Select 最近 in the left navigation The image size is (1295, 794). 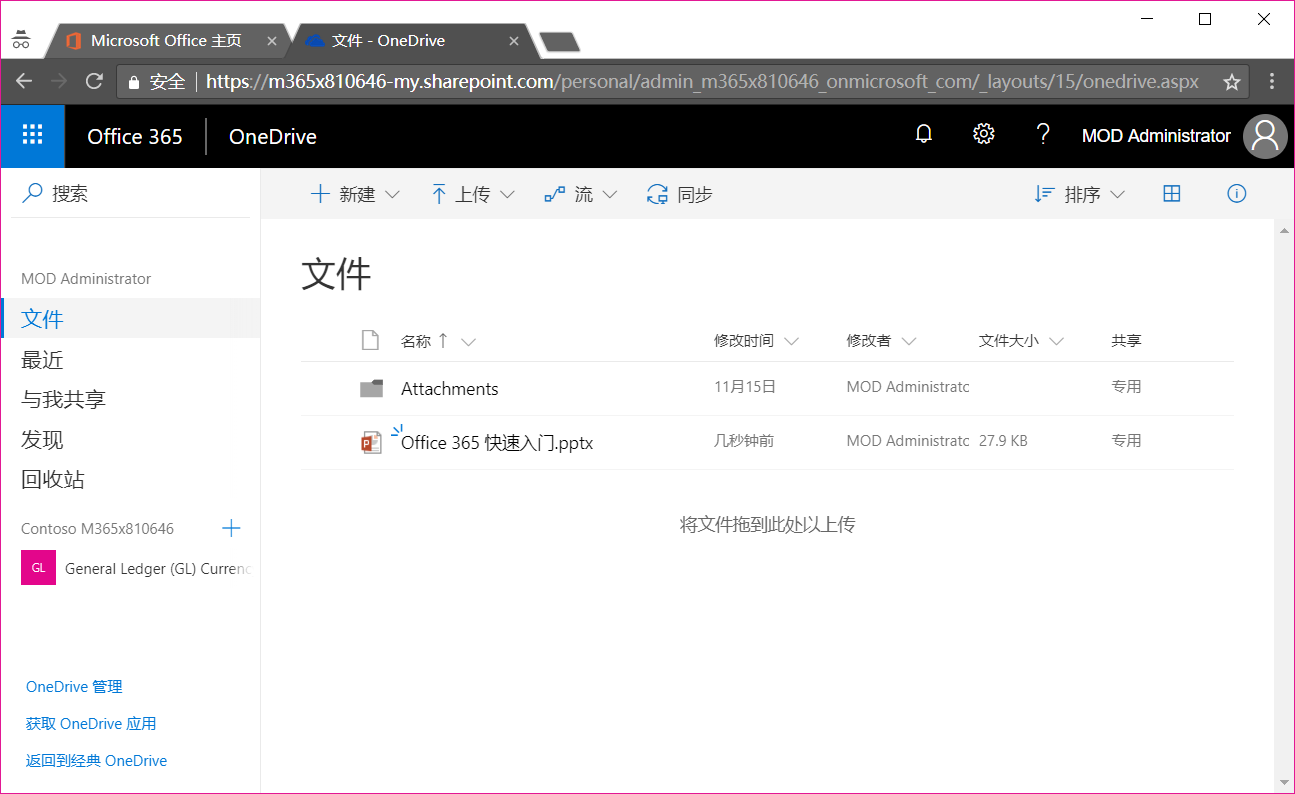point(42,358)
